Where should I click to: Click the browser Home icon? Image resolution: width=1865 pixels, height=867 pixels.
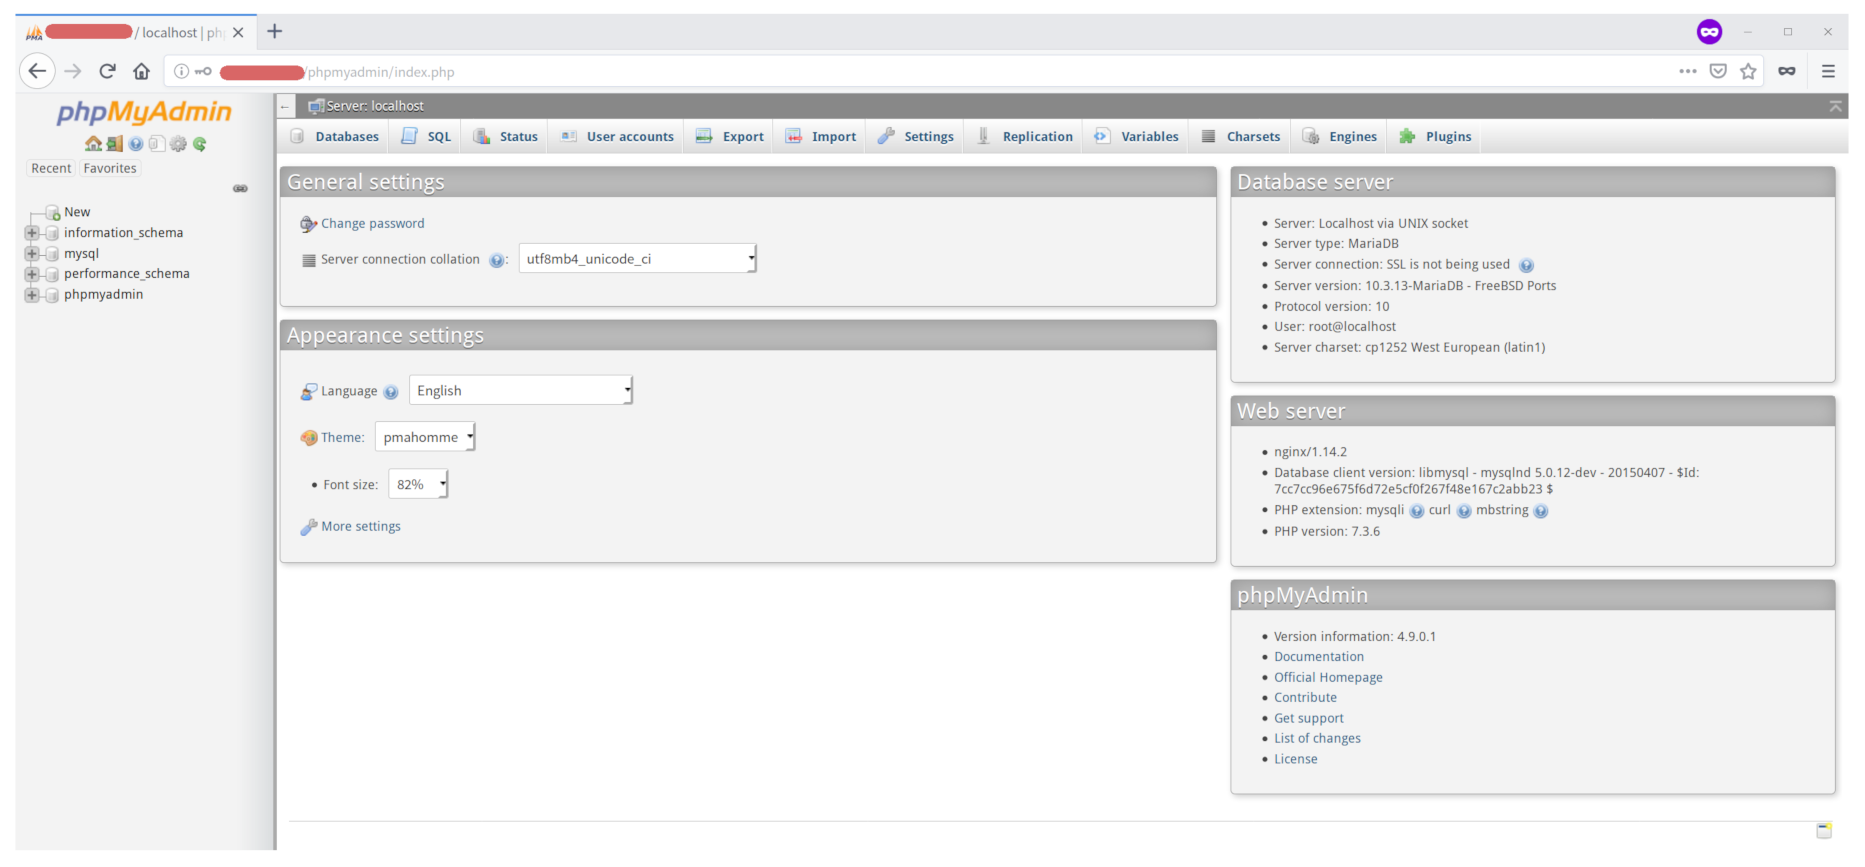142,71
